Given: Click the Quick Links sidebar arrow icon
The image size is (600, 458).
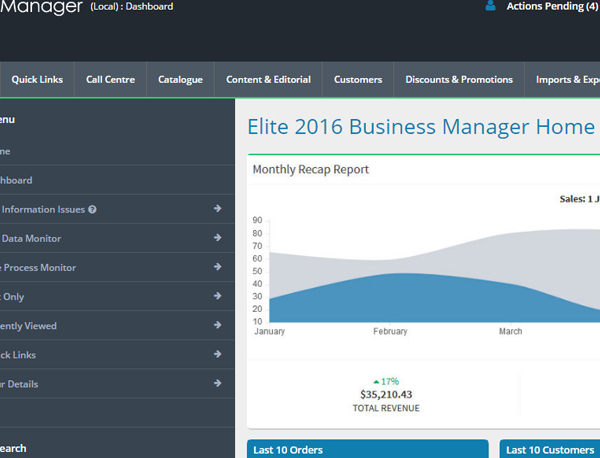Looking at the screenshot, I should [217, 355].
